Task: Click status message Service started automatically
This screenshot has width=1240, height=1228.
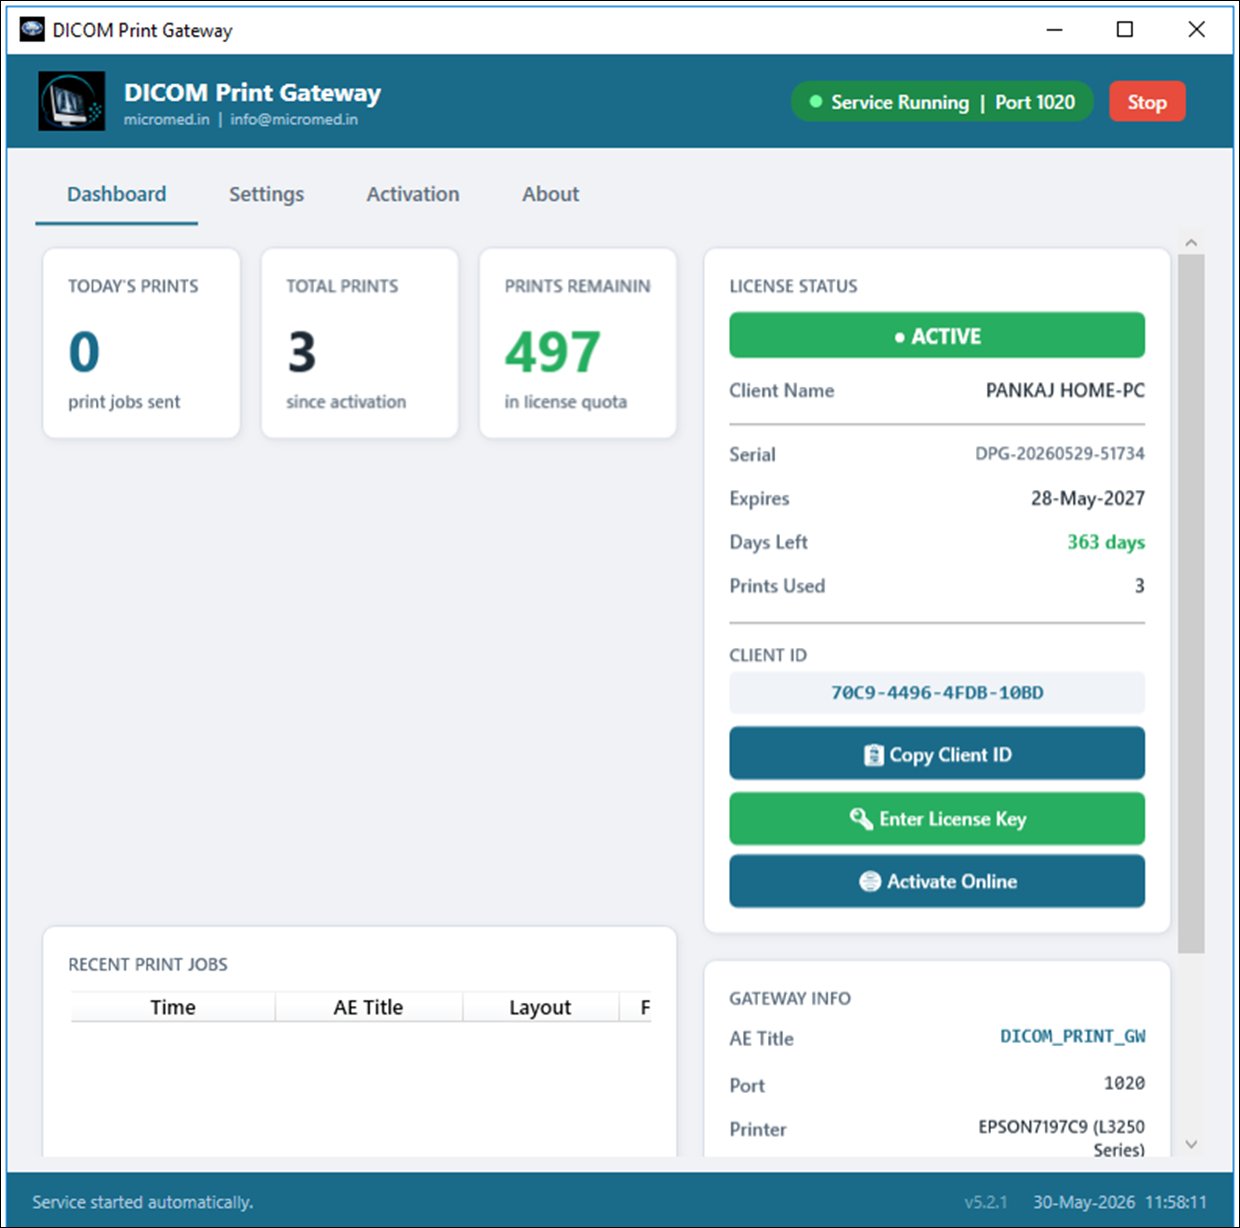Action: (x=142, y=1202)
